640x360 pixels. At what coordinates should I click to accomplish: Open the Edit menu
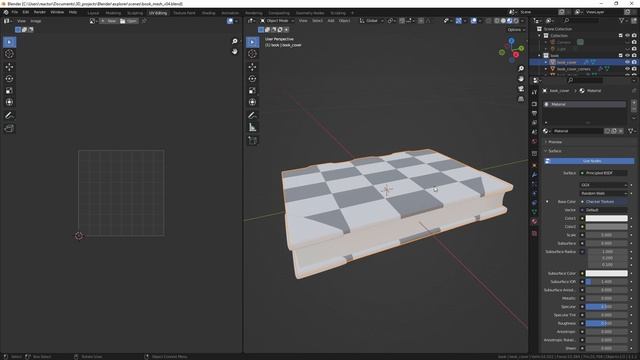[26, 12]
